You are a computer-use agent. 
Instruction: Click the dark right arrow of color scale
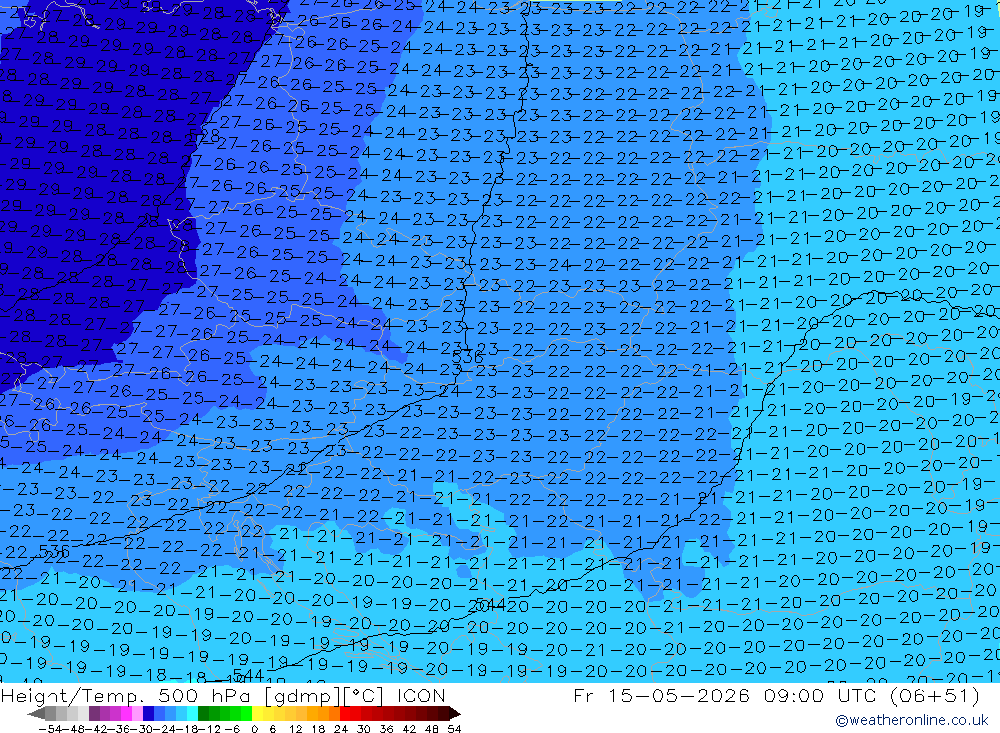pyautogui.click(x=455, y=714)
